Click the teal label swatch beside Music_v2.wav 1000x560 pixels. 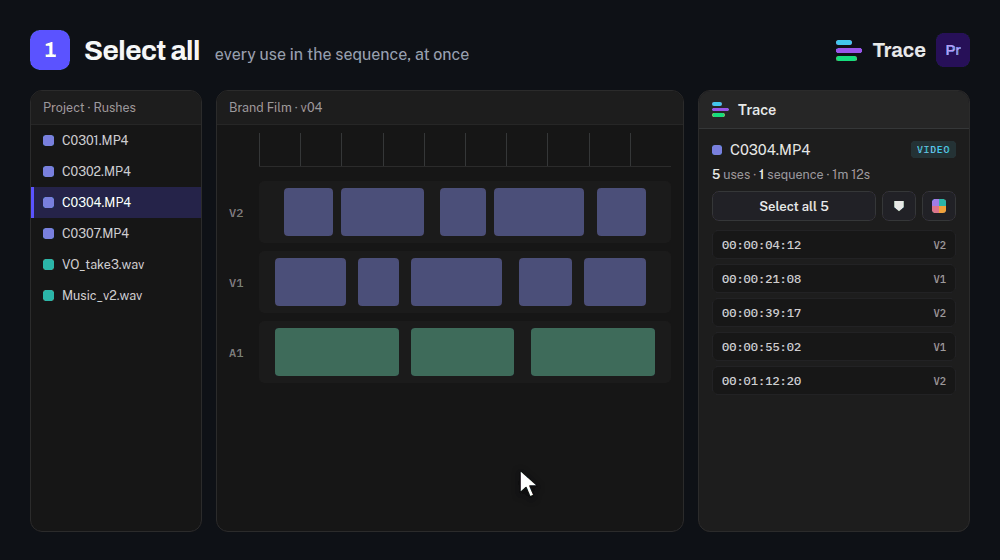point(48,295)
